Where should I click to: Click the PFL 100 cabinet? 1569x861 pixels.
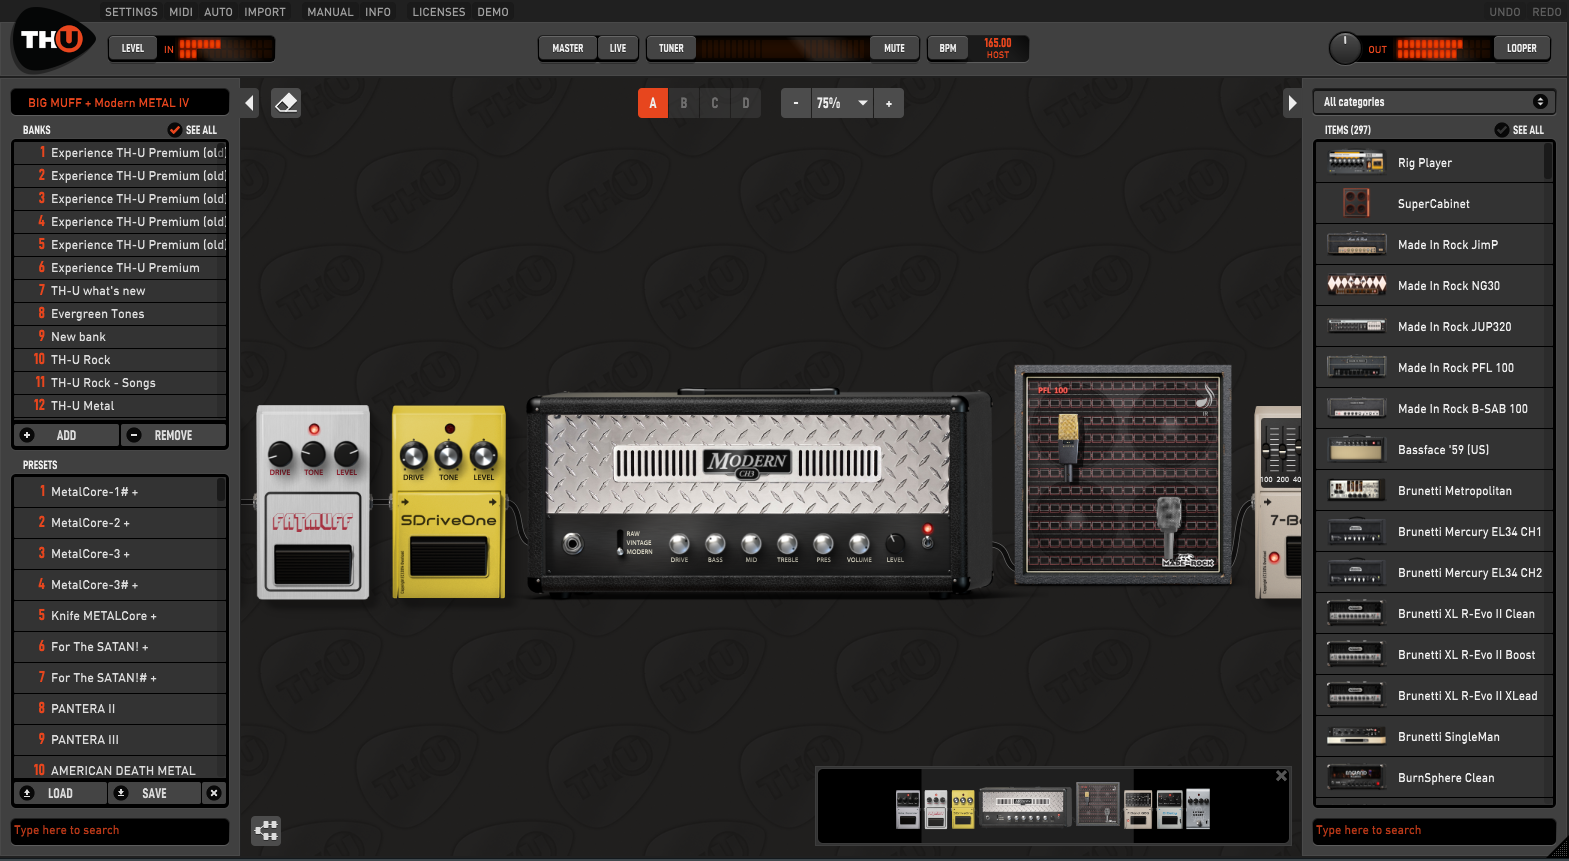point(1123,475)
